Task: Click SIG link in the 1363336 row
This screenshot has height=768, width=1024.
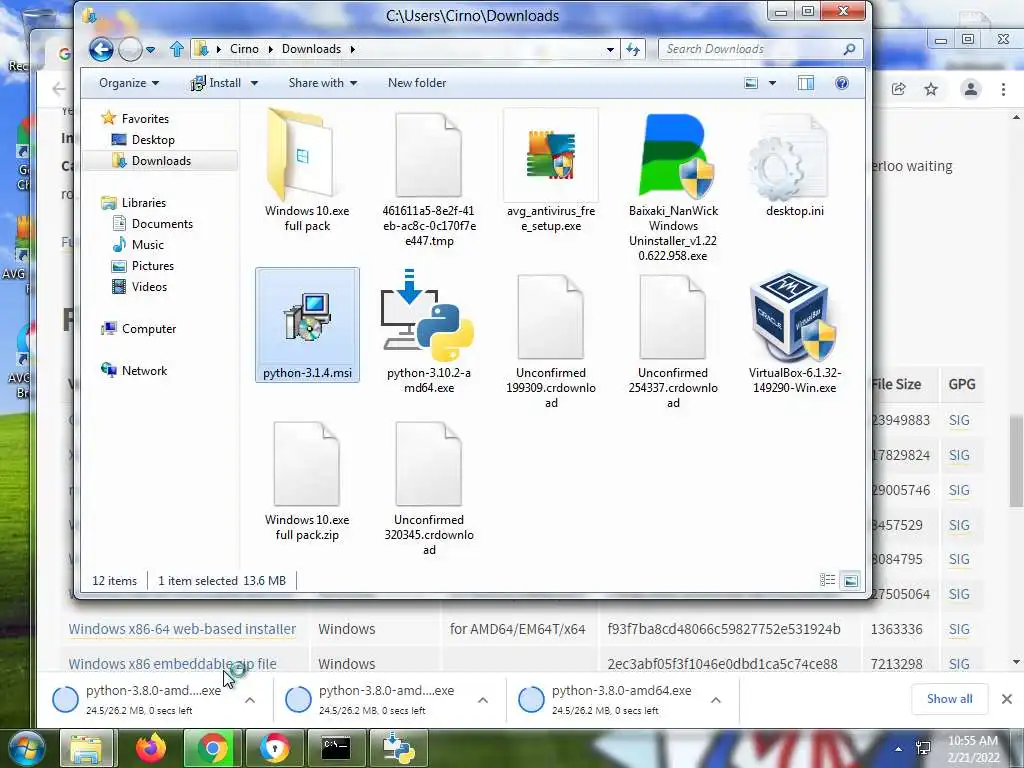Action: click(x=959, y=629)
